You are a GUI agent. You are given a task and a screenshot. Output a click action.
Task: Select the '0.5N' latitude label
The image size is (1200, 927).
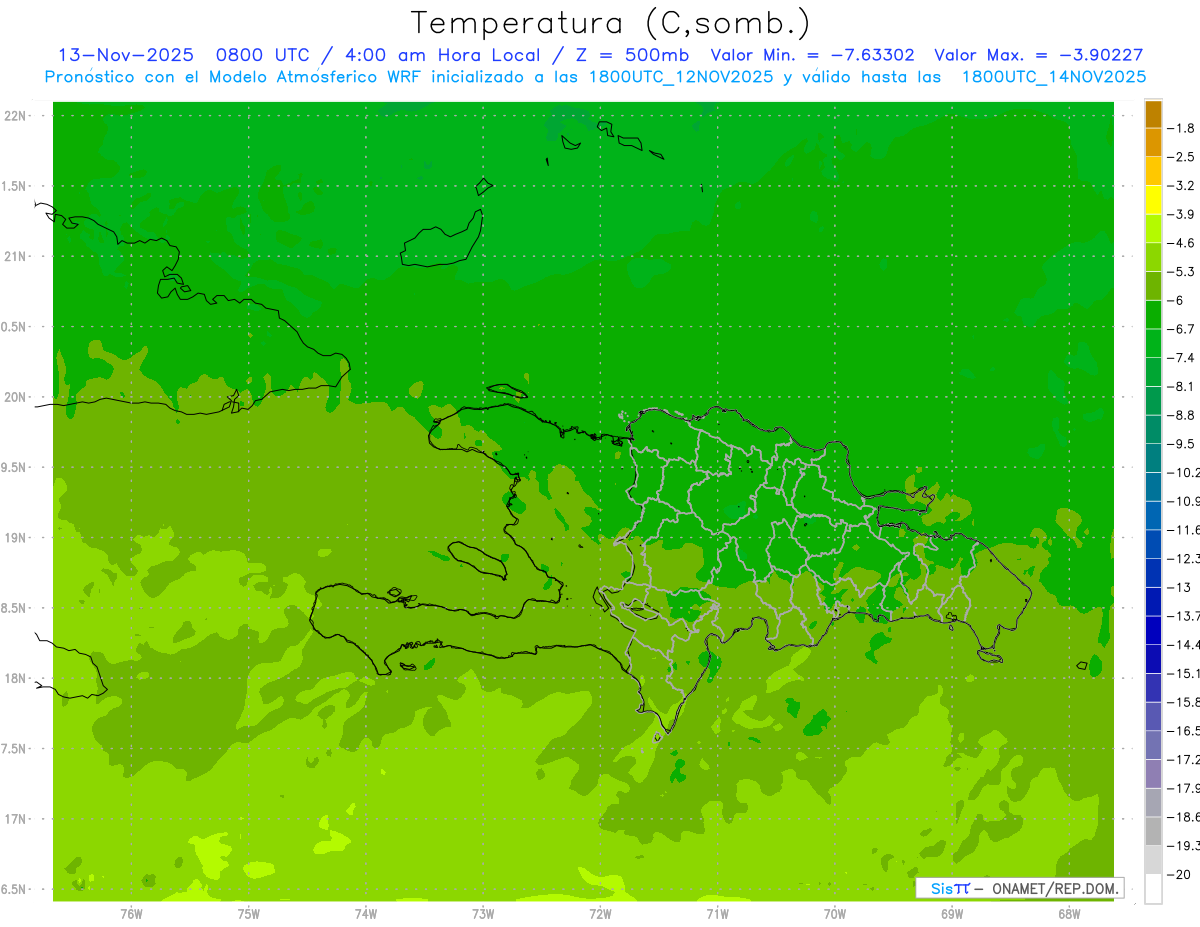click(15, 327)
